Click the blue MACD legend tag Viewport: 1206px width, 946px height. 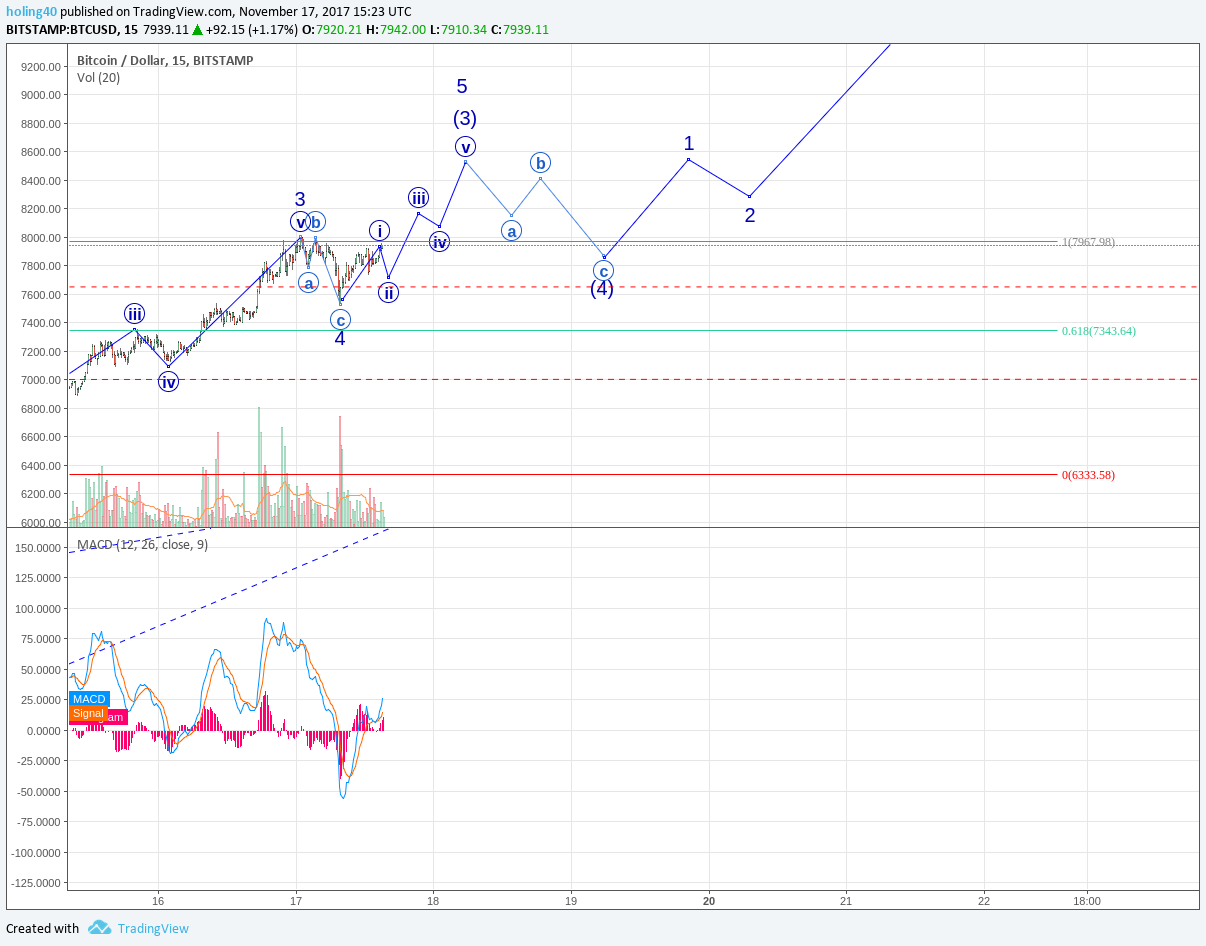[x=89, y=699]
